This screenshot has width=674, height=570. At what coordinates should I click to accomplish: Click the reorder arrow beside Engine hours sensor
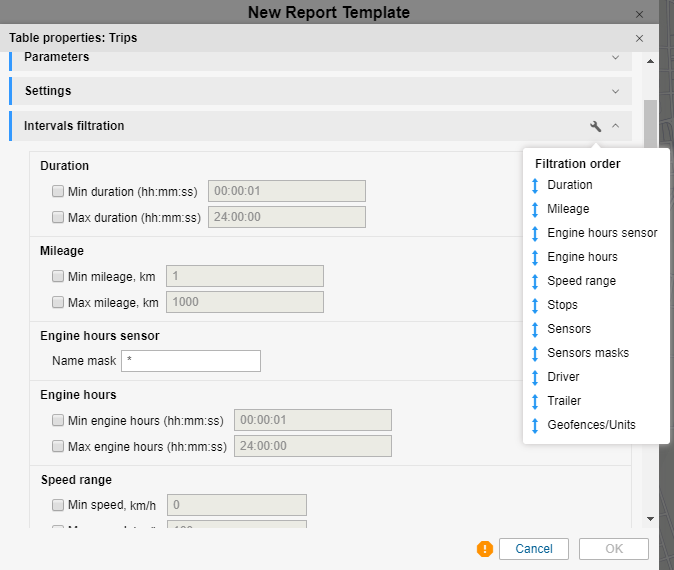click(535, 233)
